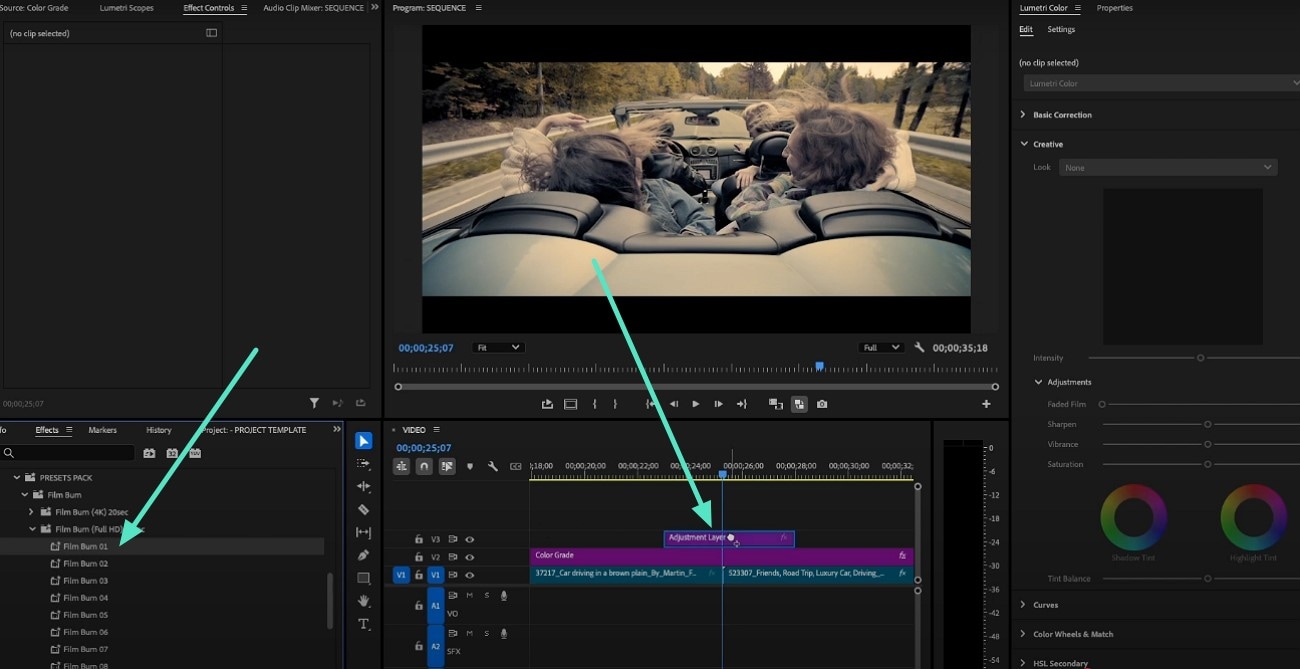The height and width of the screenshot is (669, 1300).
Task: Toggle Snap in the timeline
Action: (423, 466)
